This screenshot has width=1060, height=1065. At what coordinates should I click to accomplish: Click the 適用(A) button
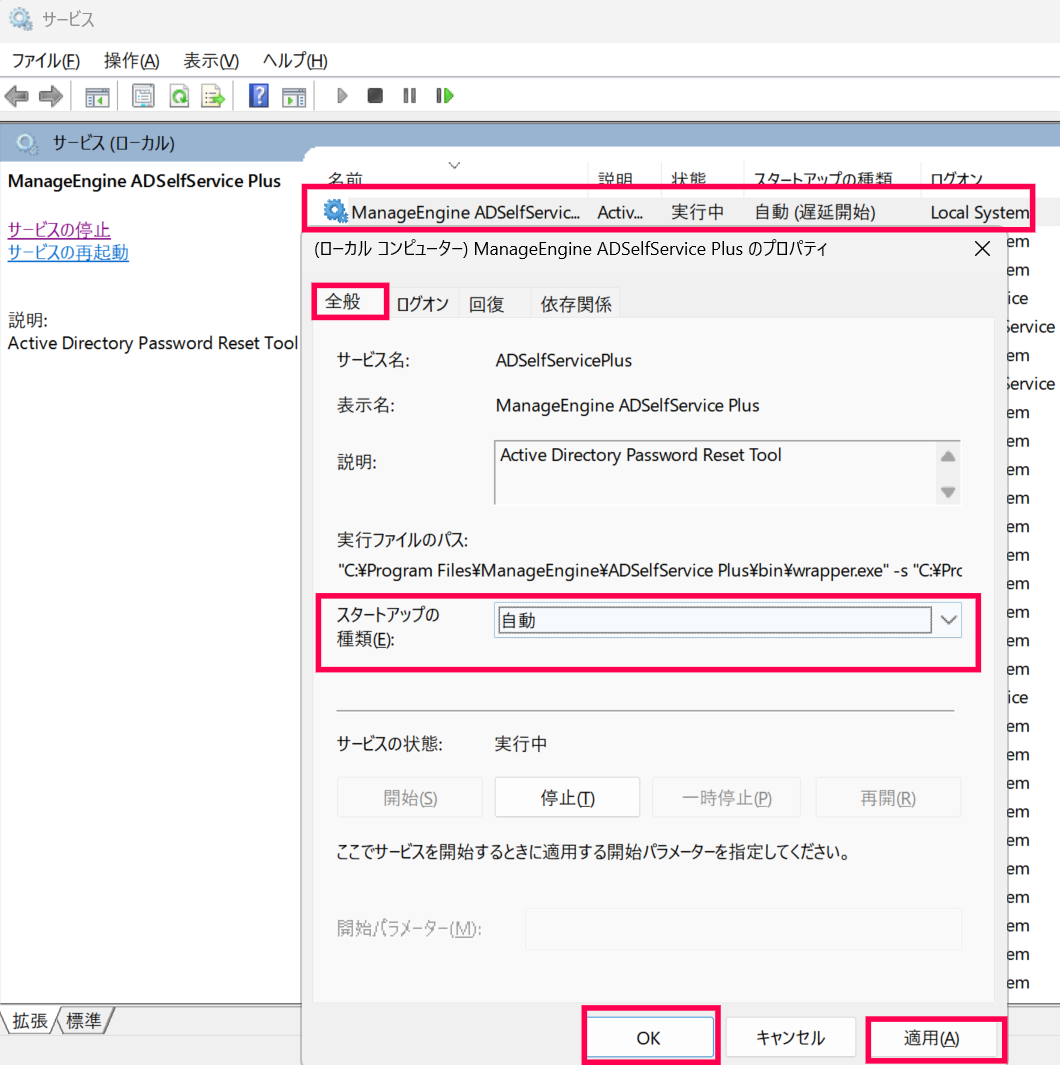click(x=932, y=1037)
